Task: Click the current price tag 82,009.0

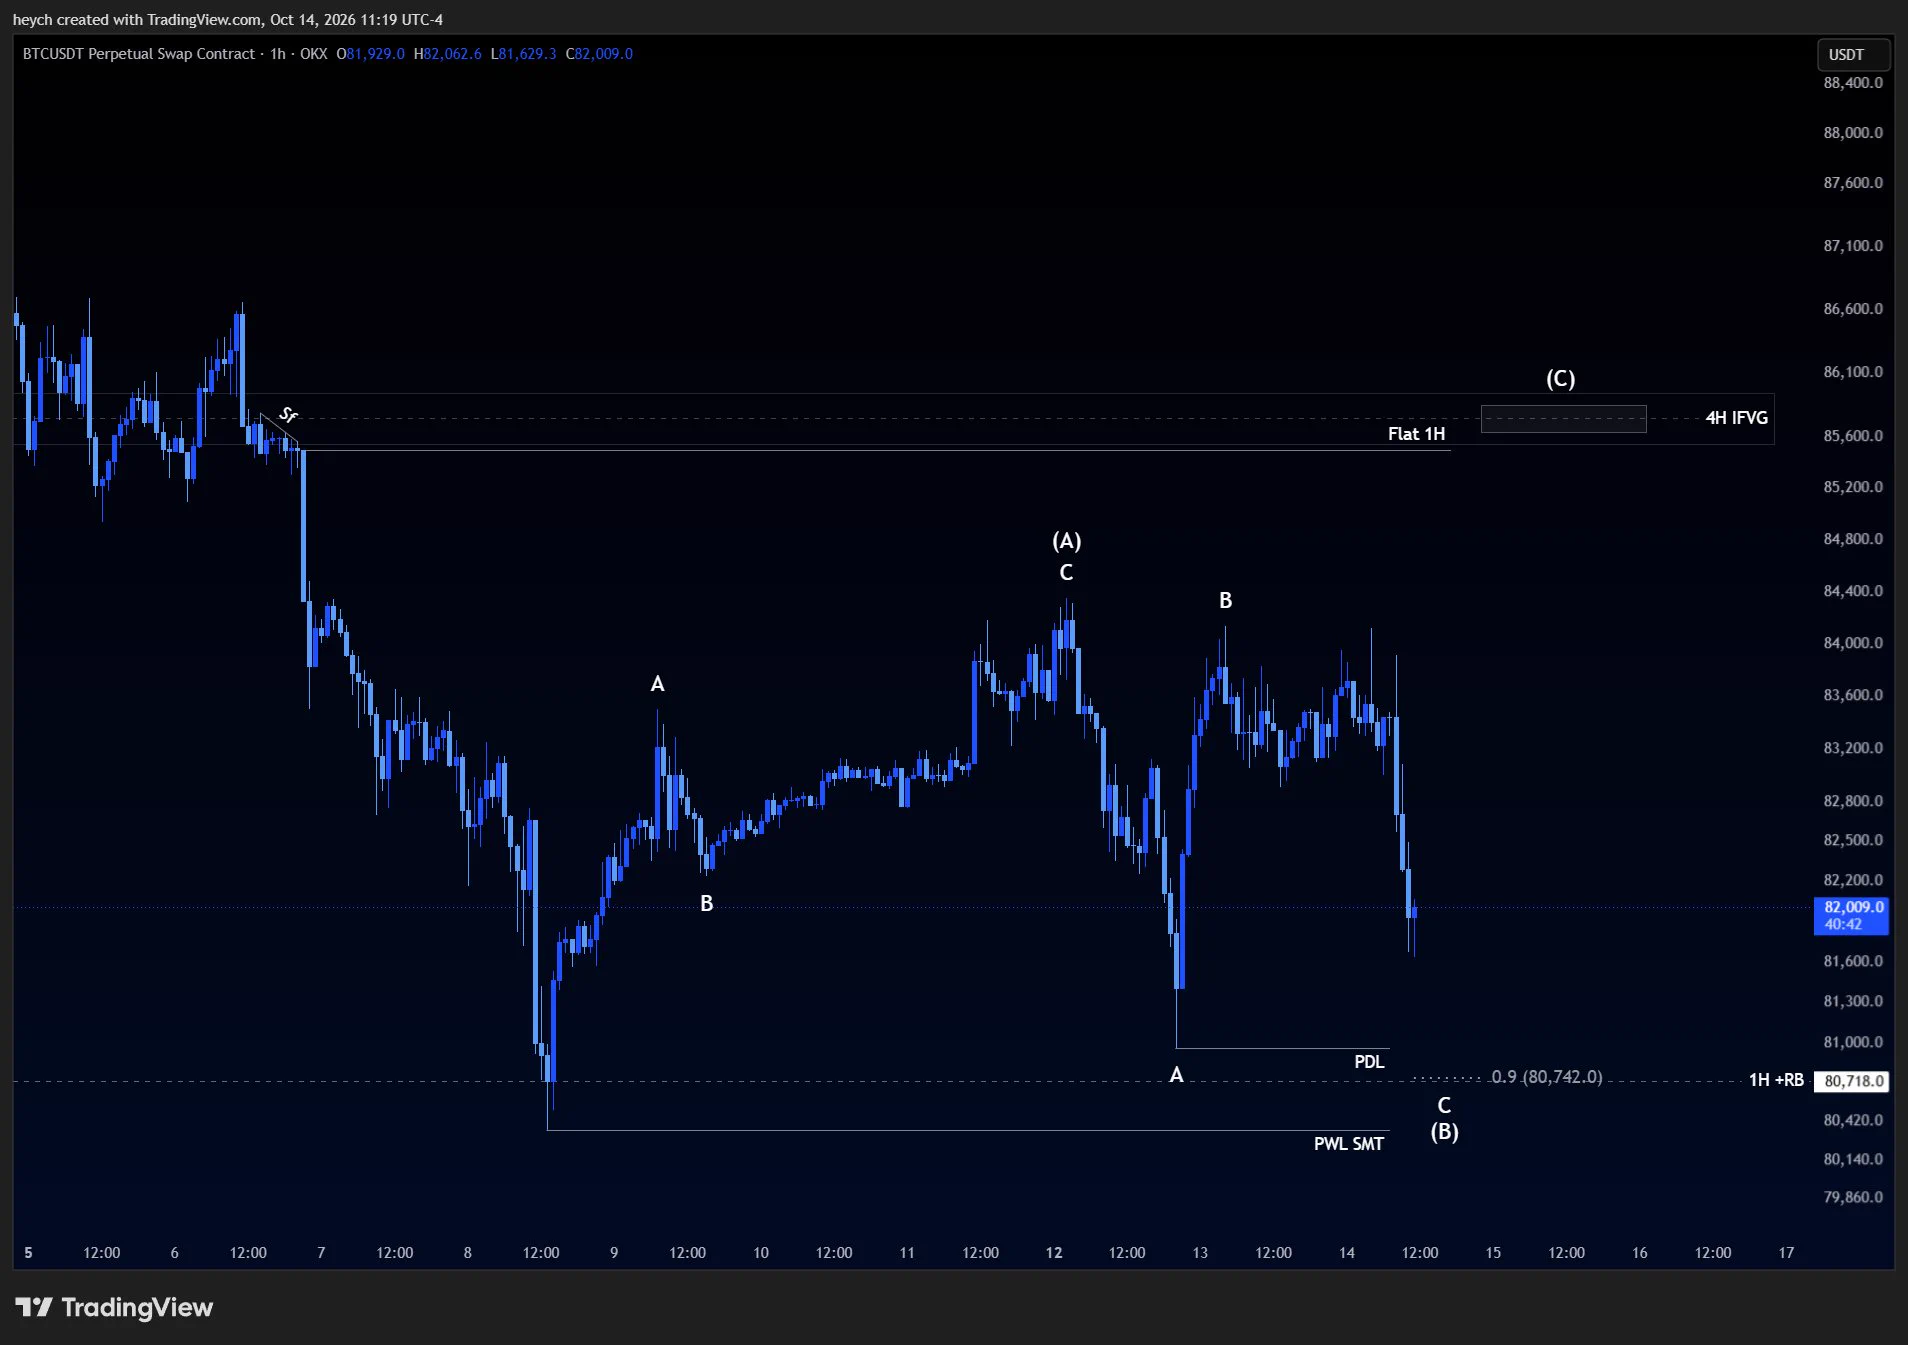Action: (x=1851, y=915)
